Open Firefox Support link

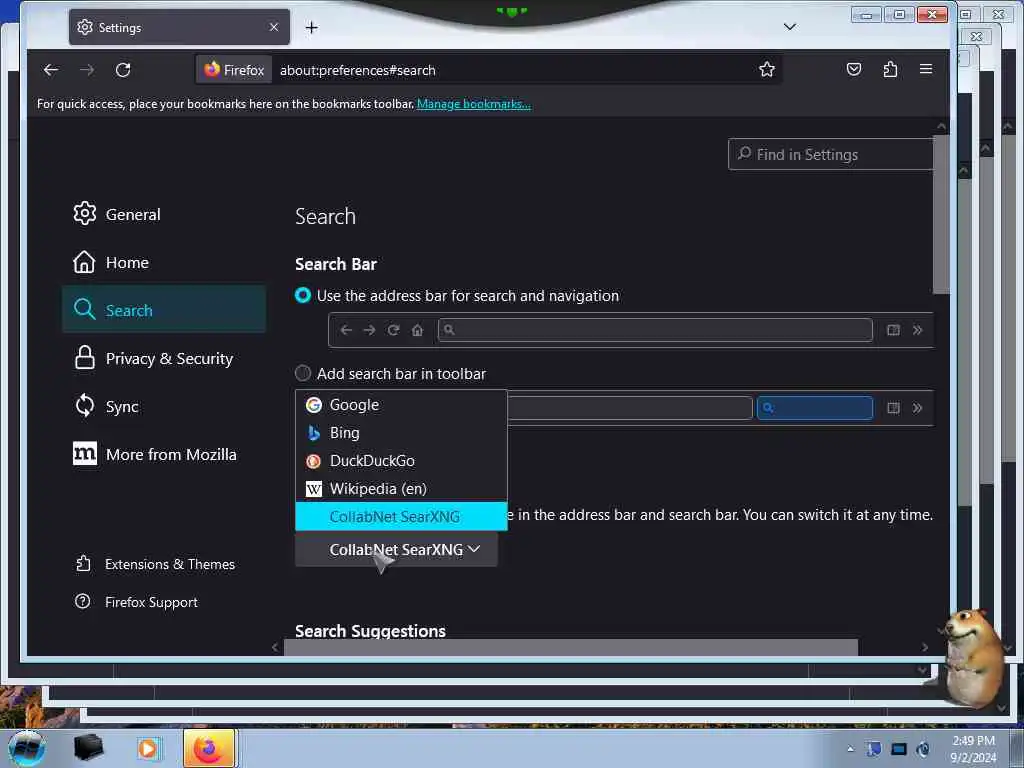136,602
